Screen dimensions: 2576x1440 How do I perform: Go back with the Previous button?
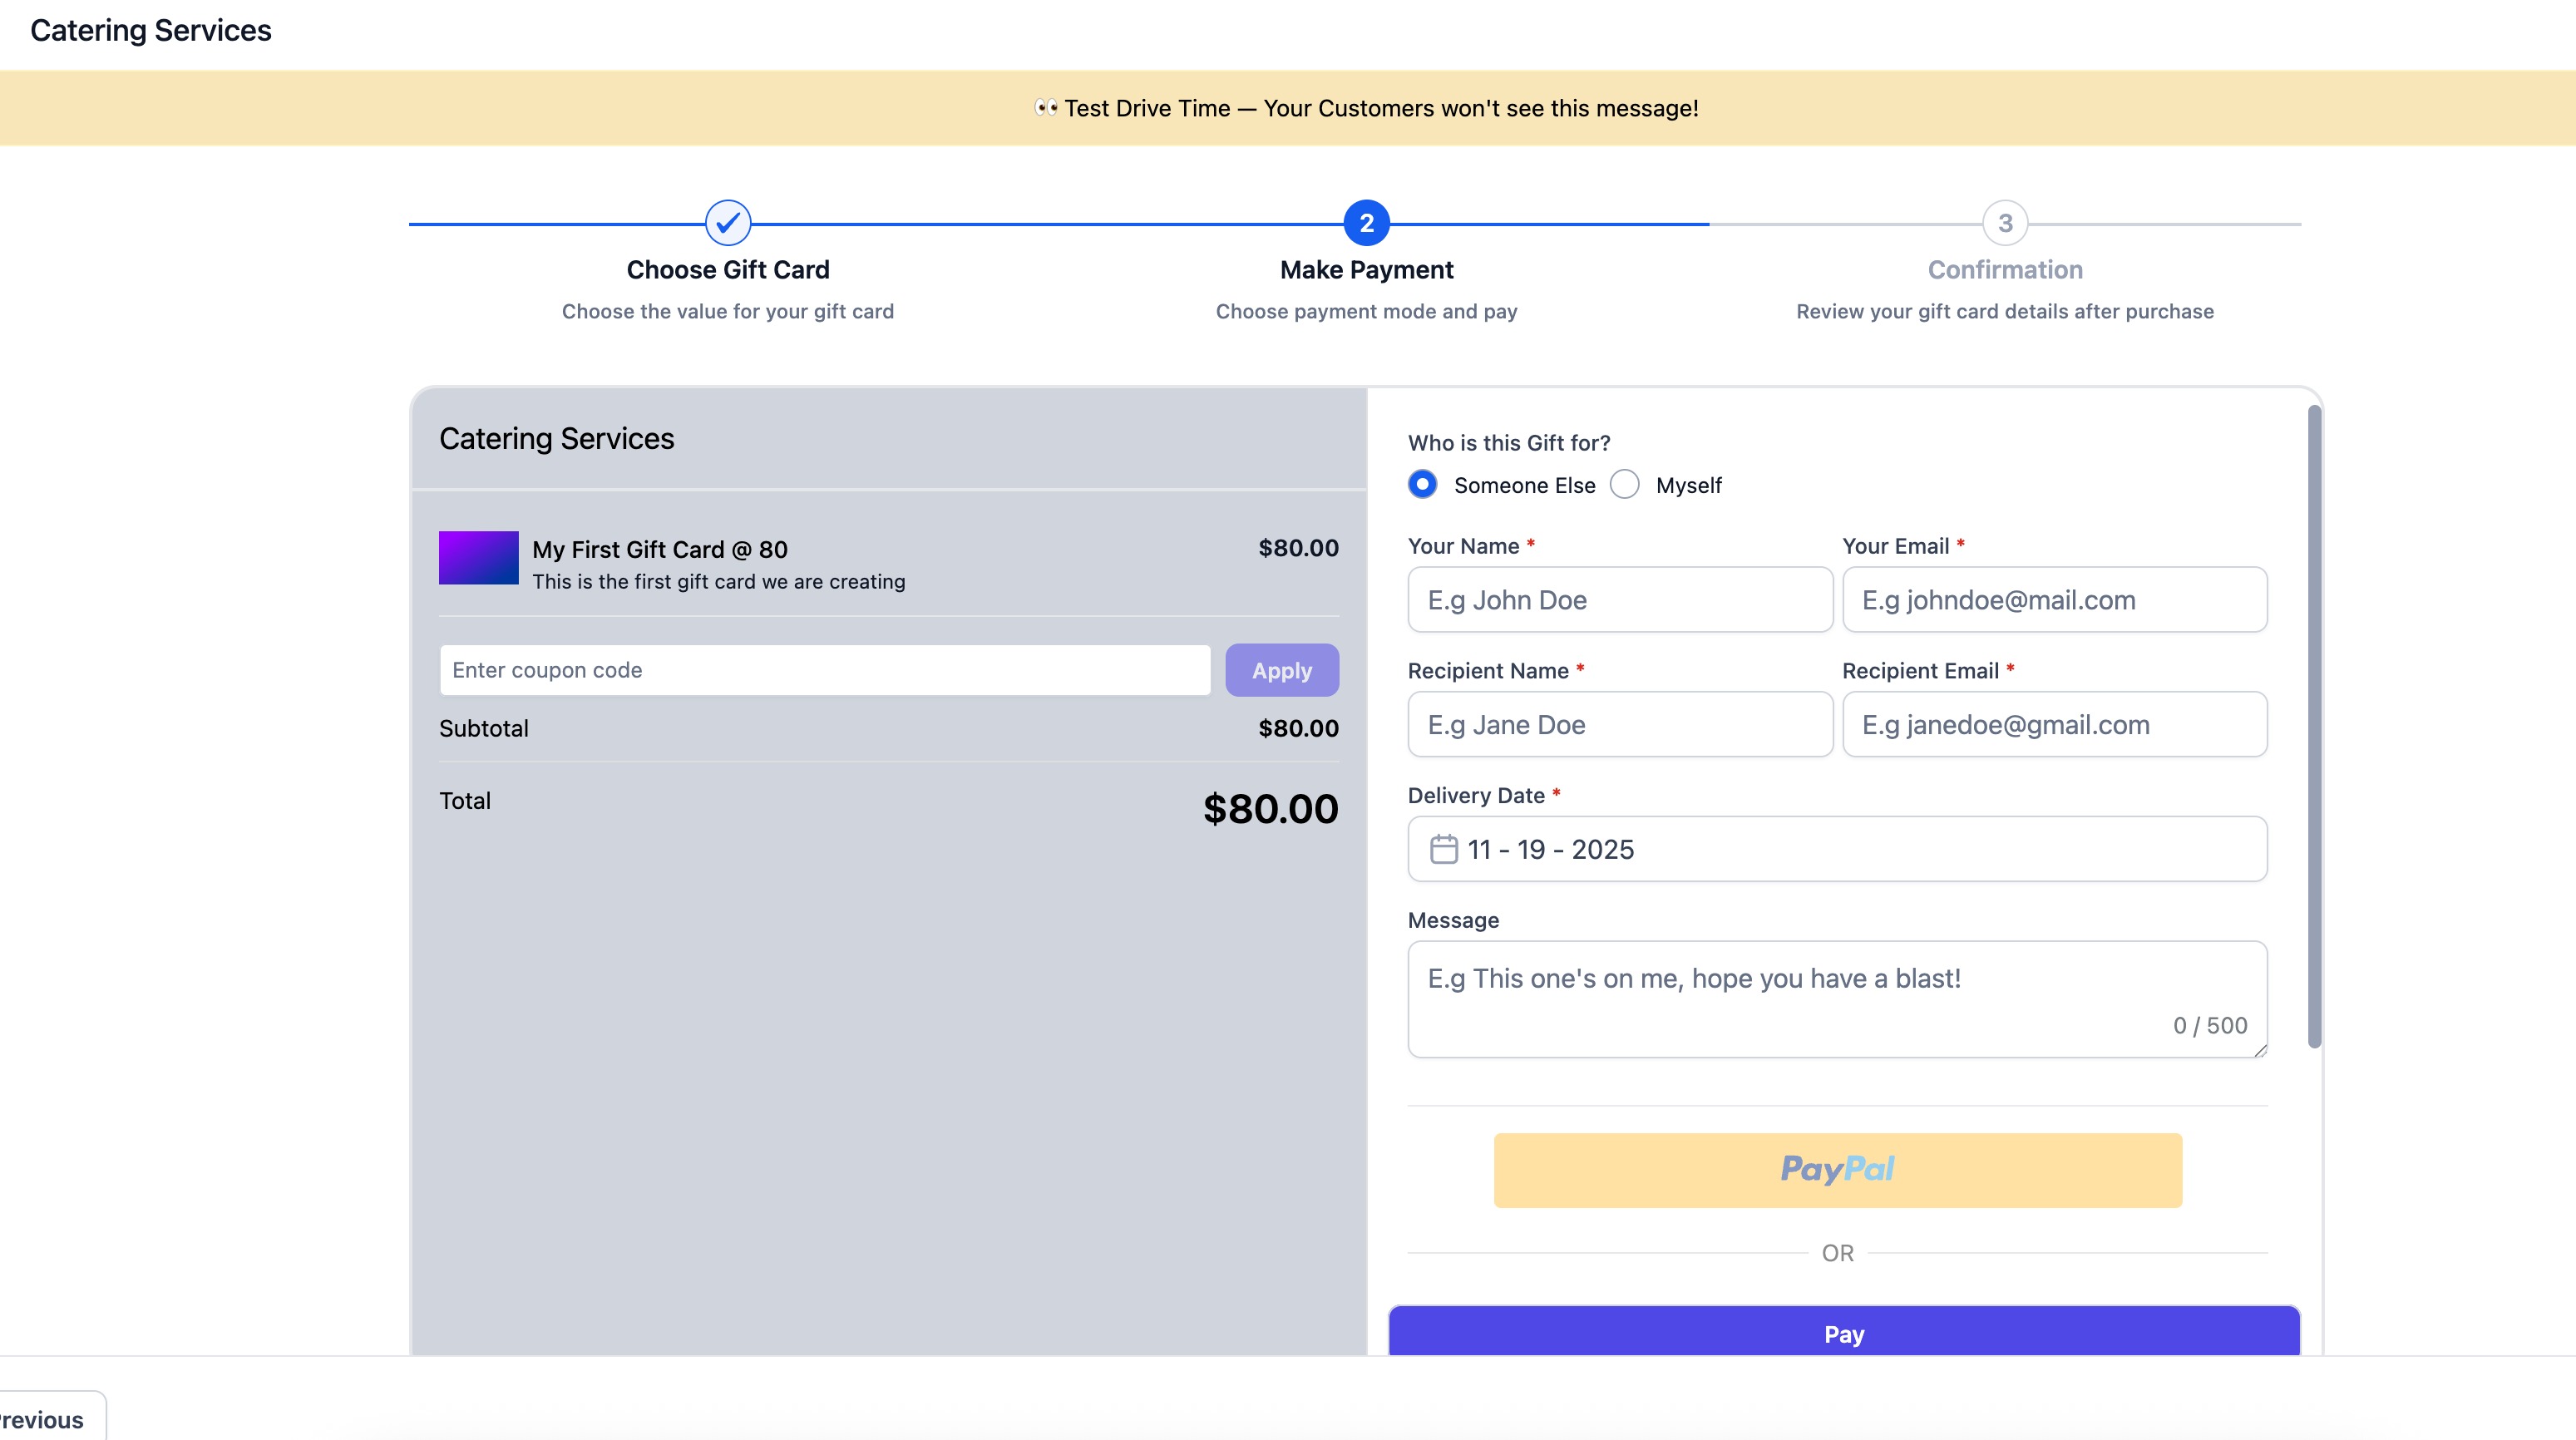tap(45, 1418)
